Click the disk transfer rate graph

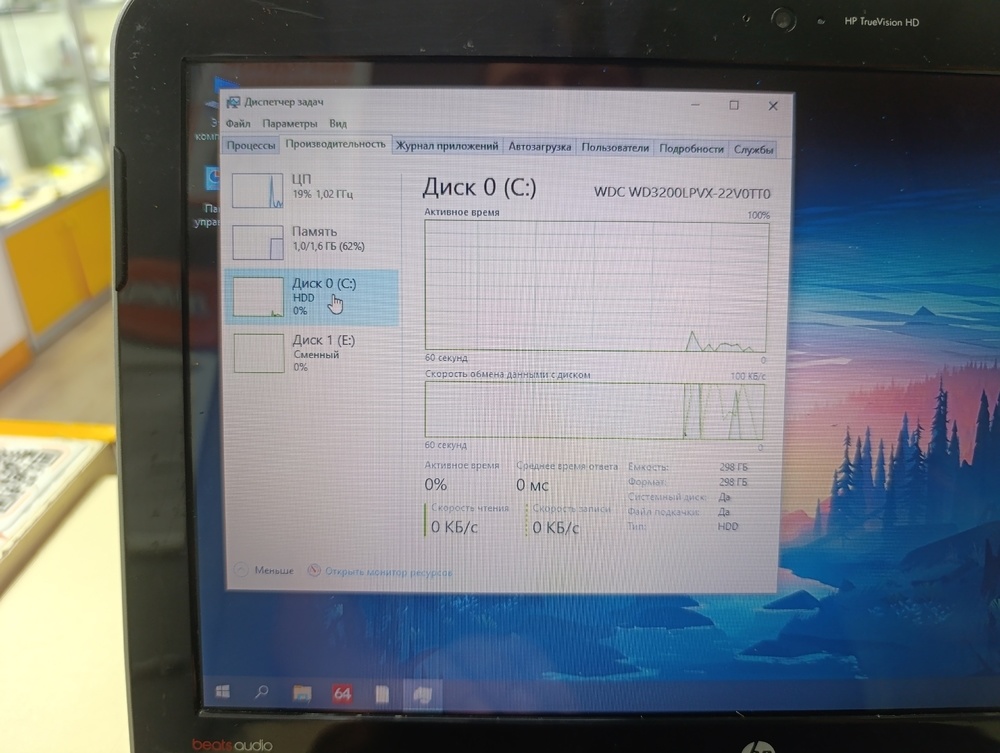pos(594,411)
